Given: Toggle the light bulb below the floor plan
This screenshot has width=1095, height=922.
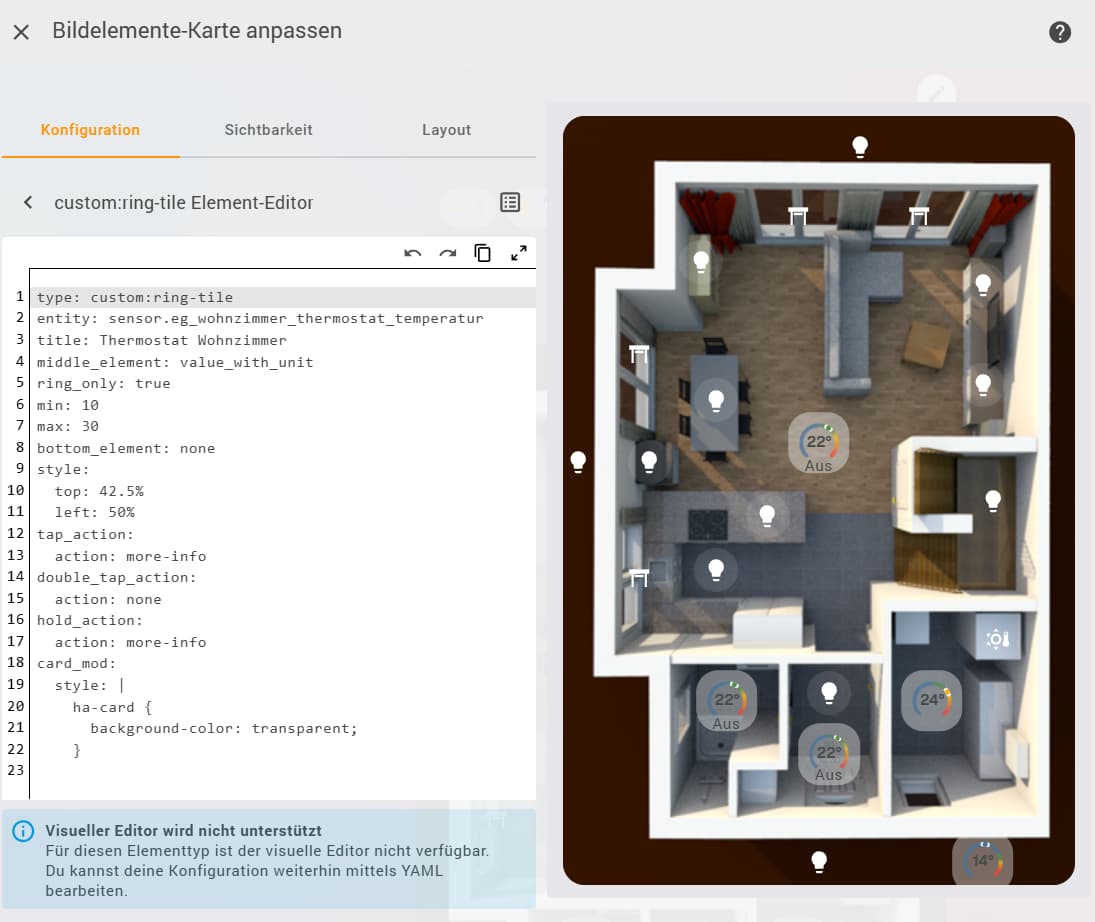Looking at the screenshot, I should tap(819, 860).
